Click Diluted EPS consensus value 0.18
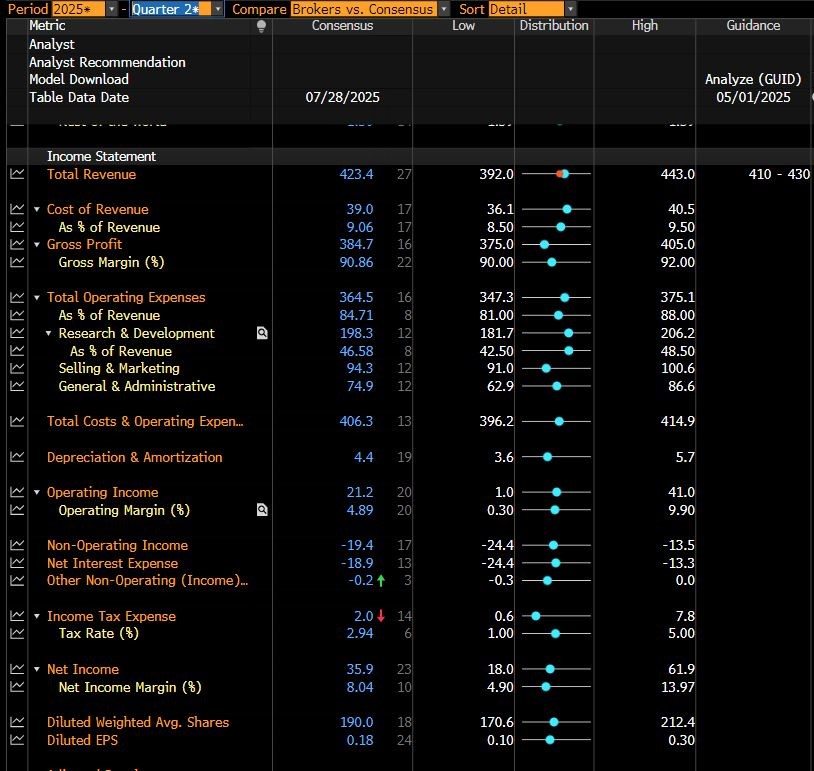The image size is (814, 771). coord(360,740)
